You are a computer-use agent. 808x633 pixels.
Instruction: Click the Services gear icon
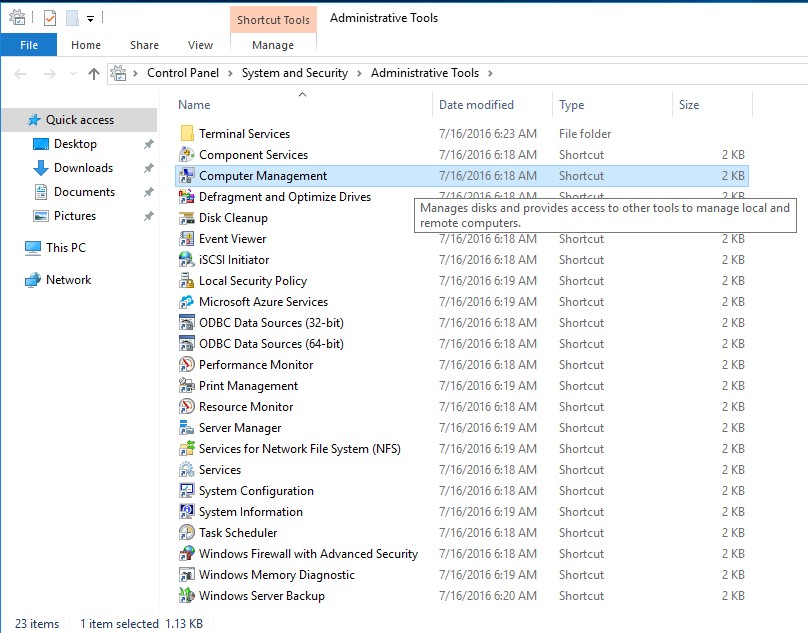tap(186, 470)
